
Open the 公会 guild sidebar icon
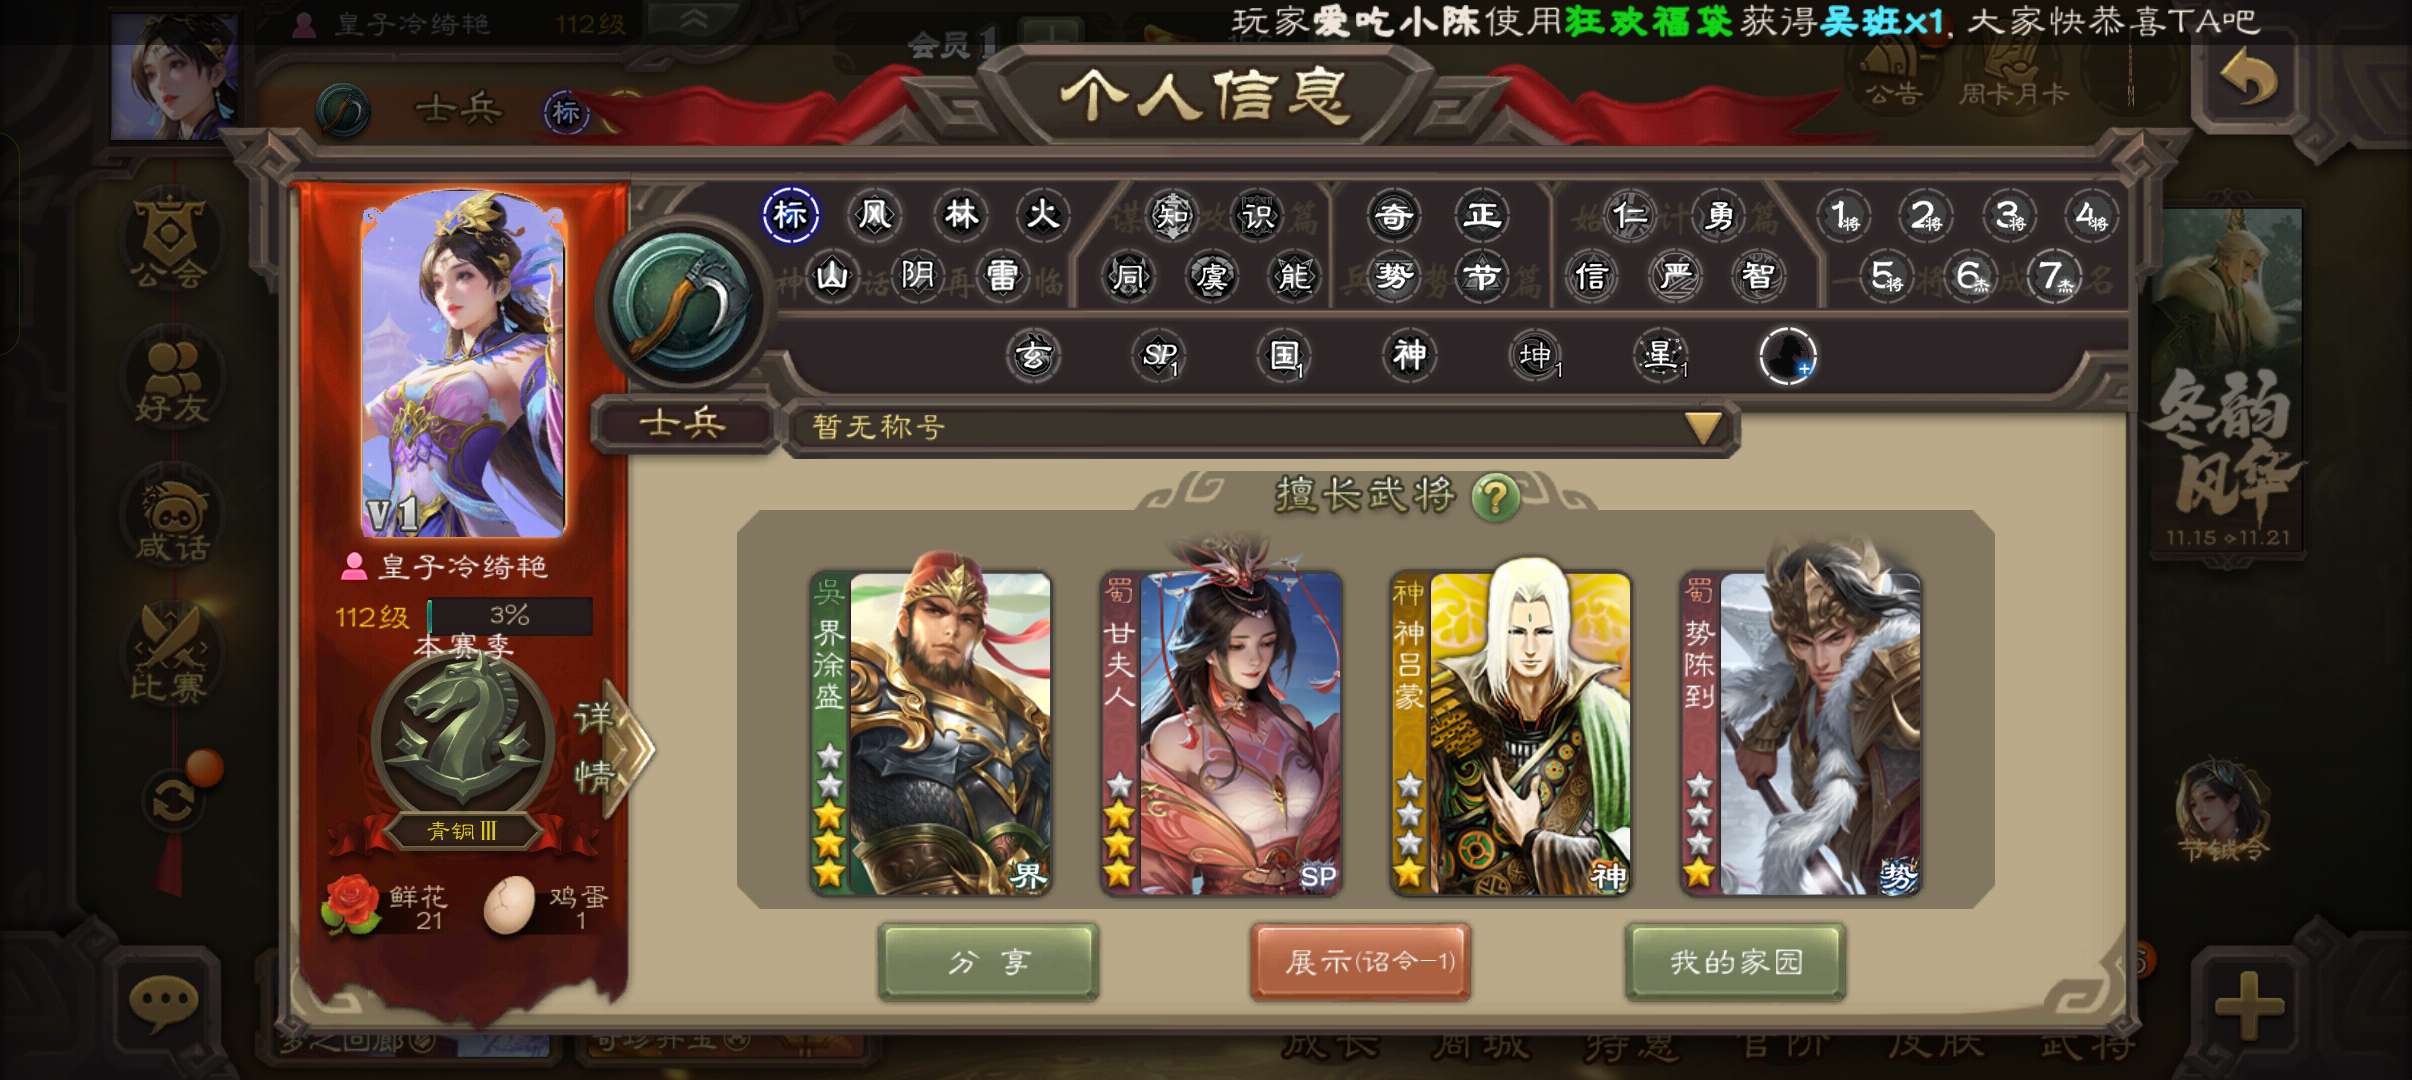pyautogui.click(x=170, y=242)
